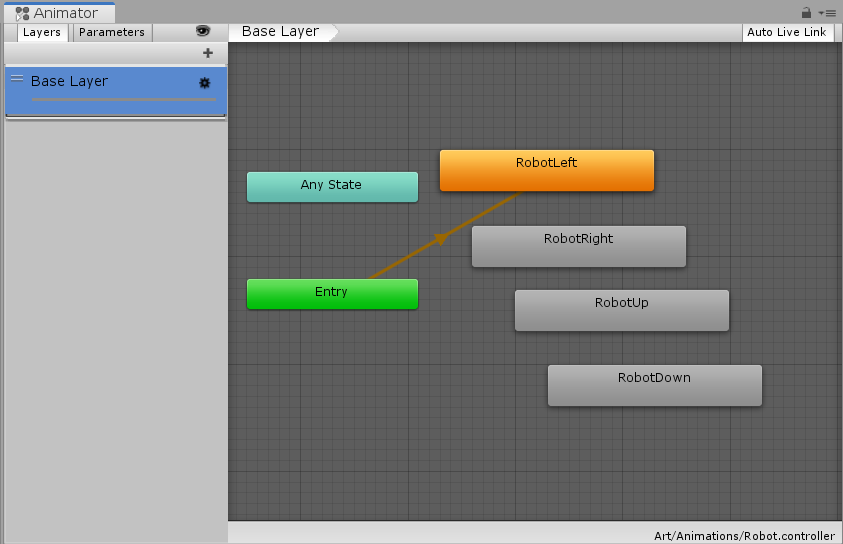The width and height of the screenshot is (843, 544).
Task: Select Base Layer in the layers list
Action: (x=100, y=81)
